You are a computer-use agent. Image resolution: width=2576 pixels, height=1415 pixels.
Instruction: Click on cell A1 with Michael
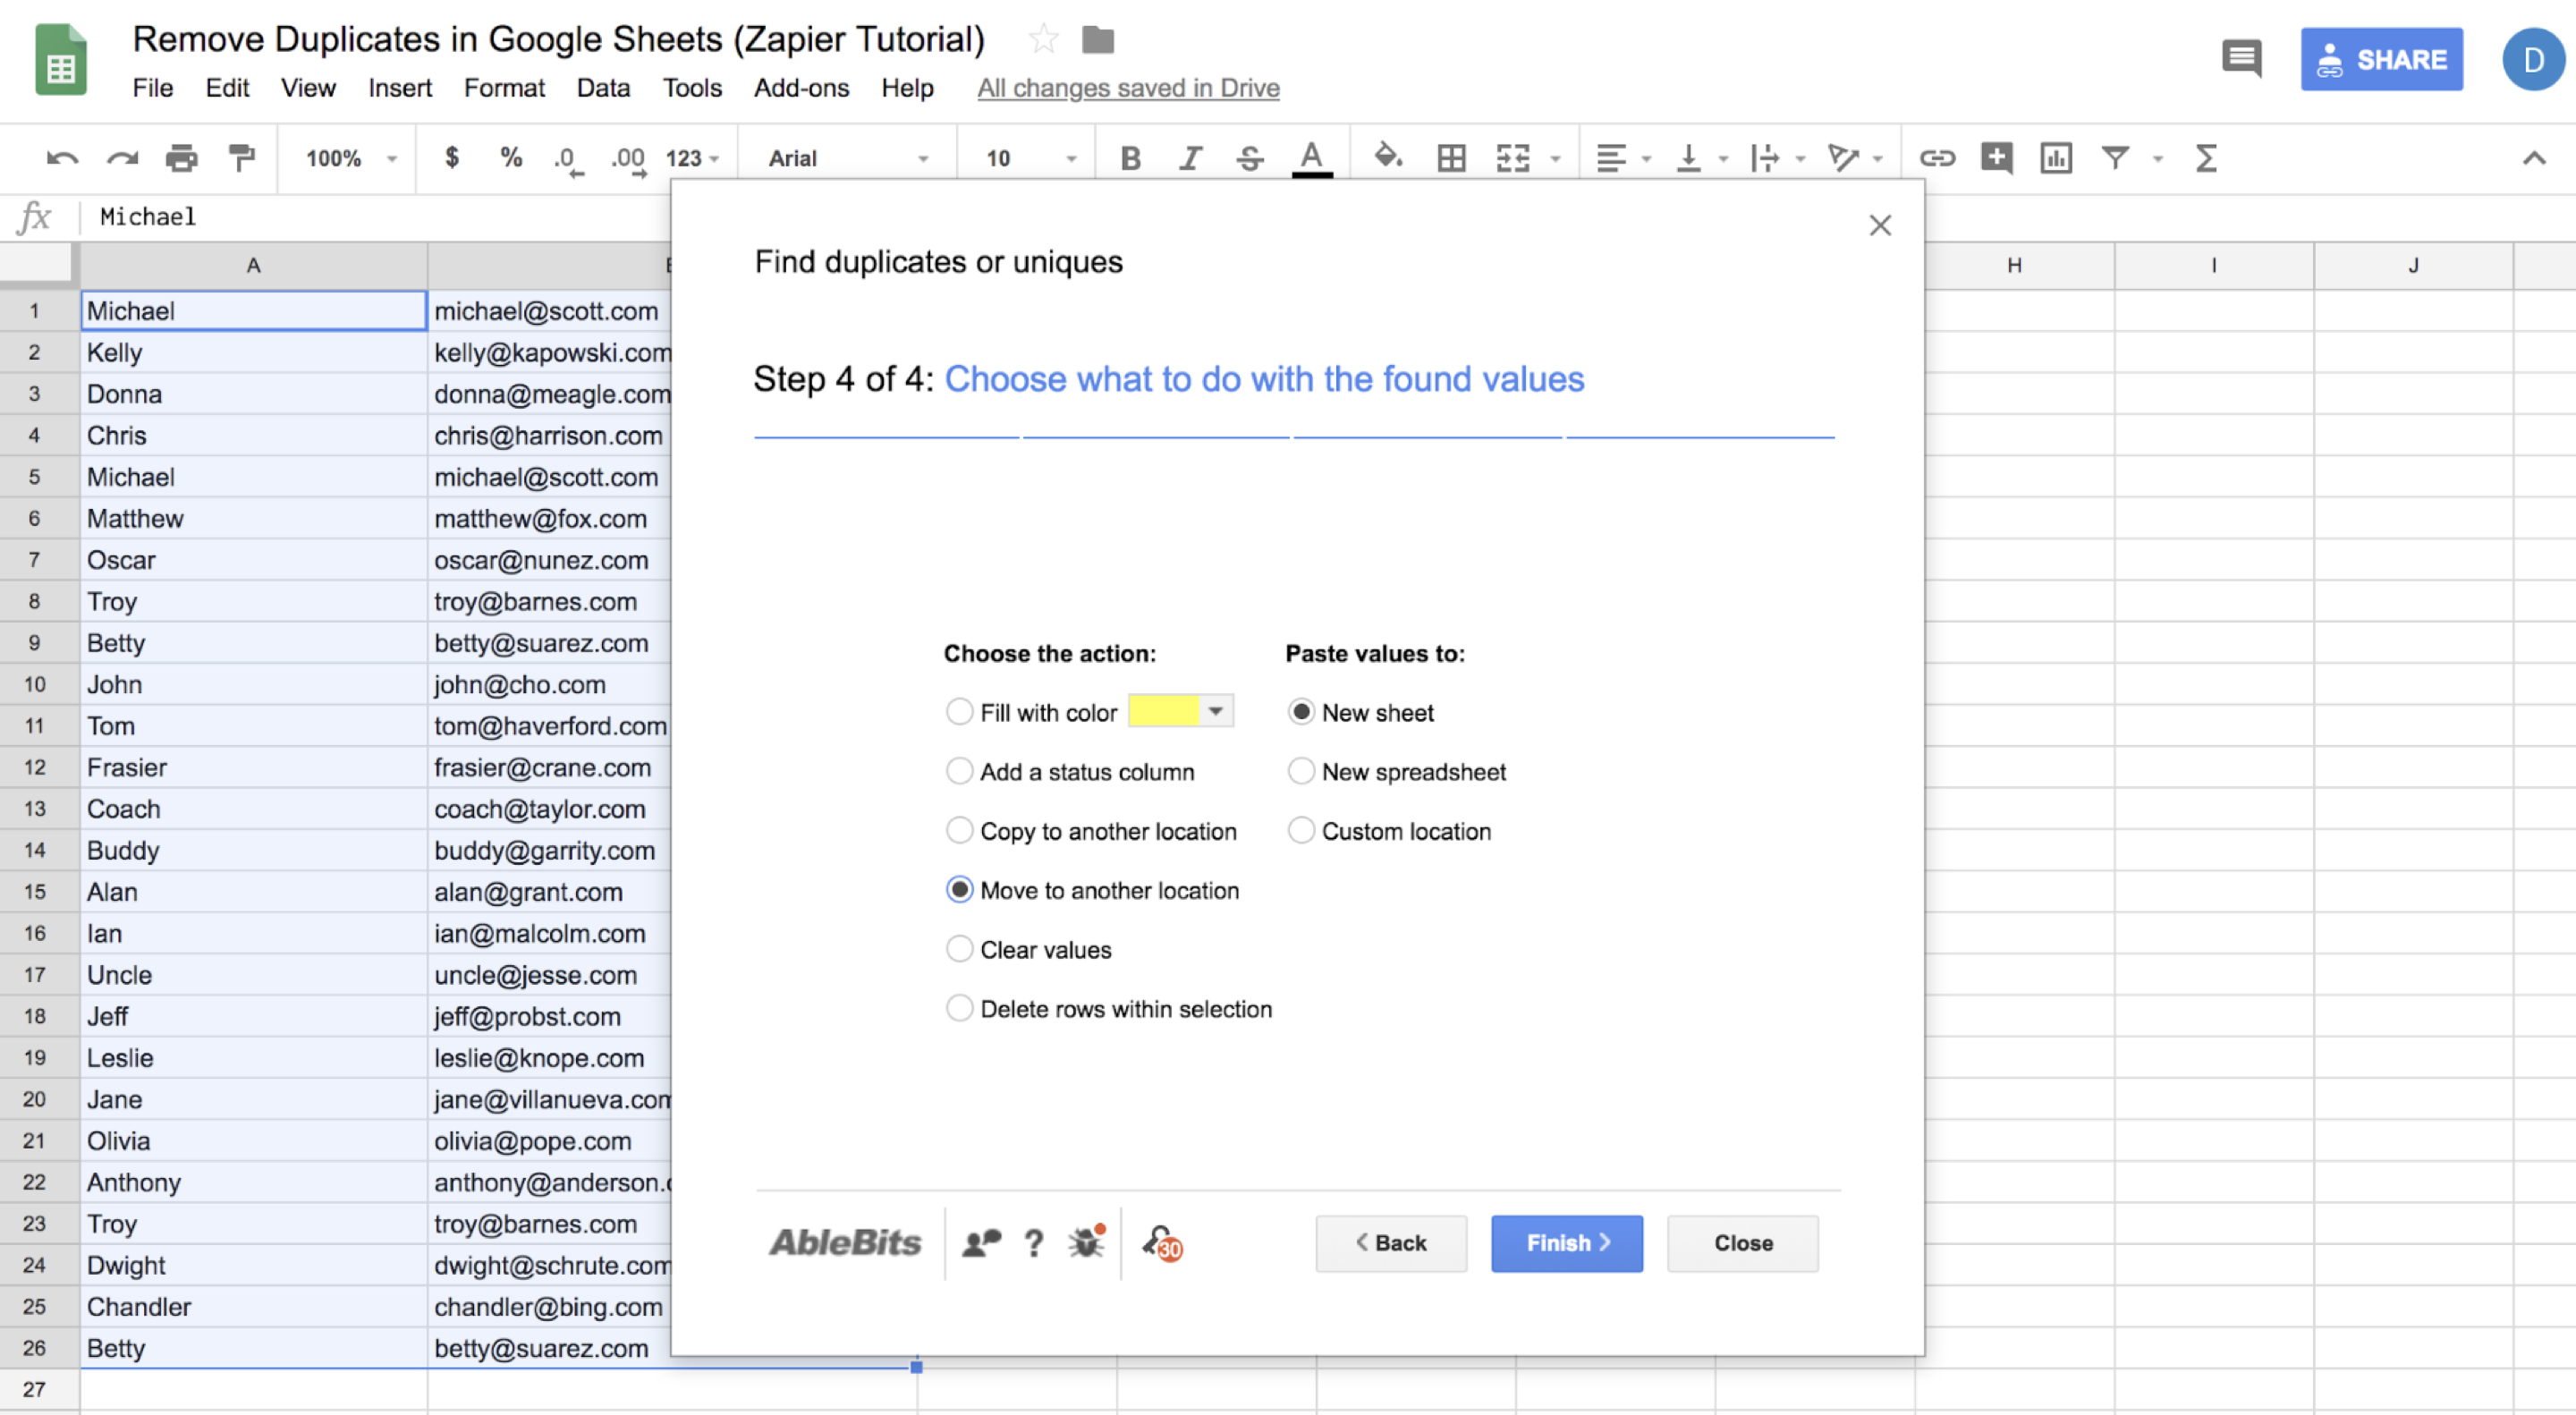(x=249, y=309)
